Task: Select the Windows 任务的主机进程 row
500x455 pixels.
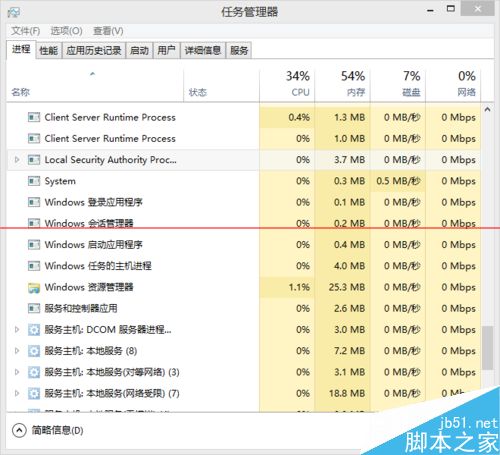Action: 244,266
